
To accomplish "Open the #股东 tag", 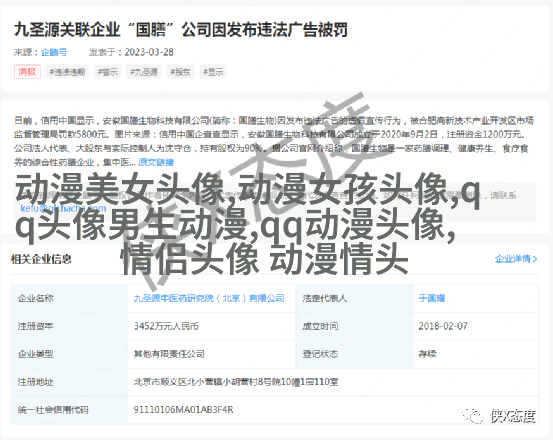I will click(180, 72).
